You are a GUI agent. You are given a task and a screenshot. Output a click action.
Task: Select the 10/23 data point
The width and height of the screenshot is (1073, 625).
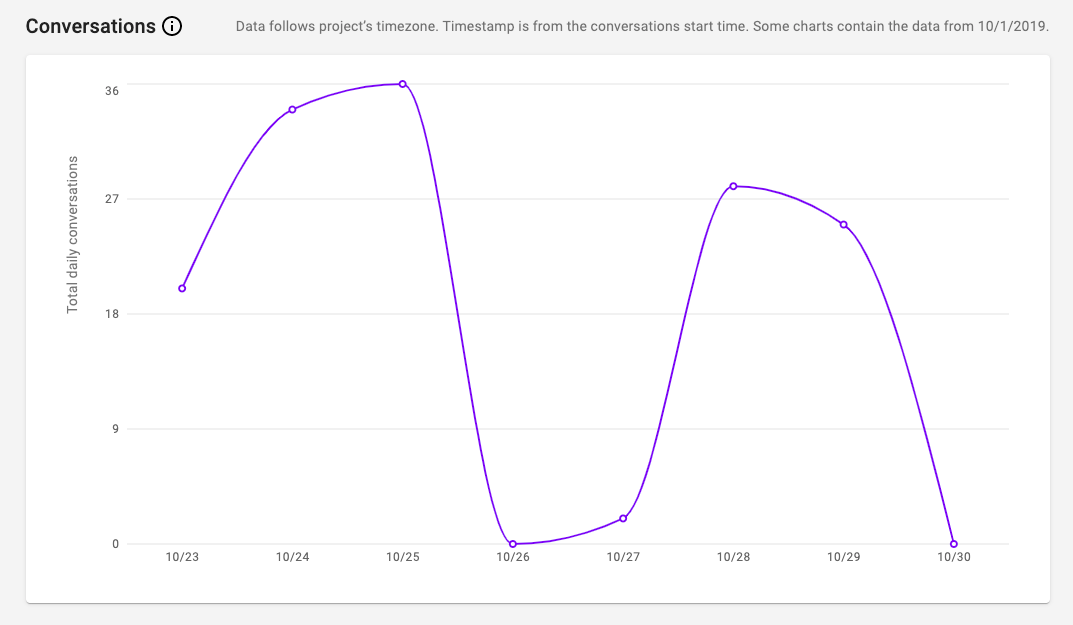pos(182,288)
